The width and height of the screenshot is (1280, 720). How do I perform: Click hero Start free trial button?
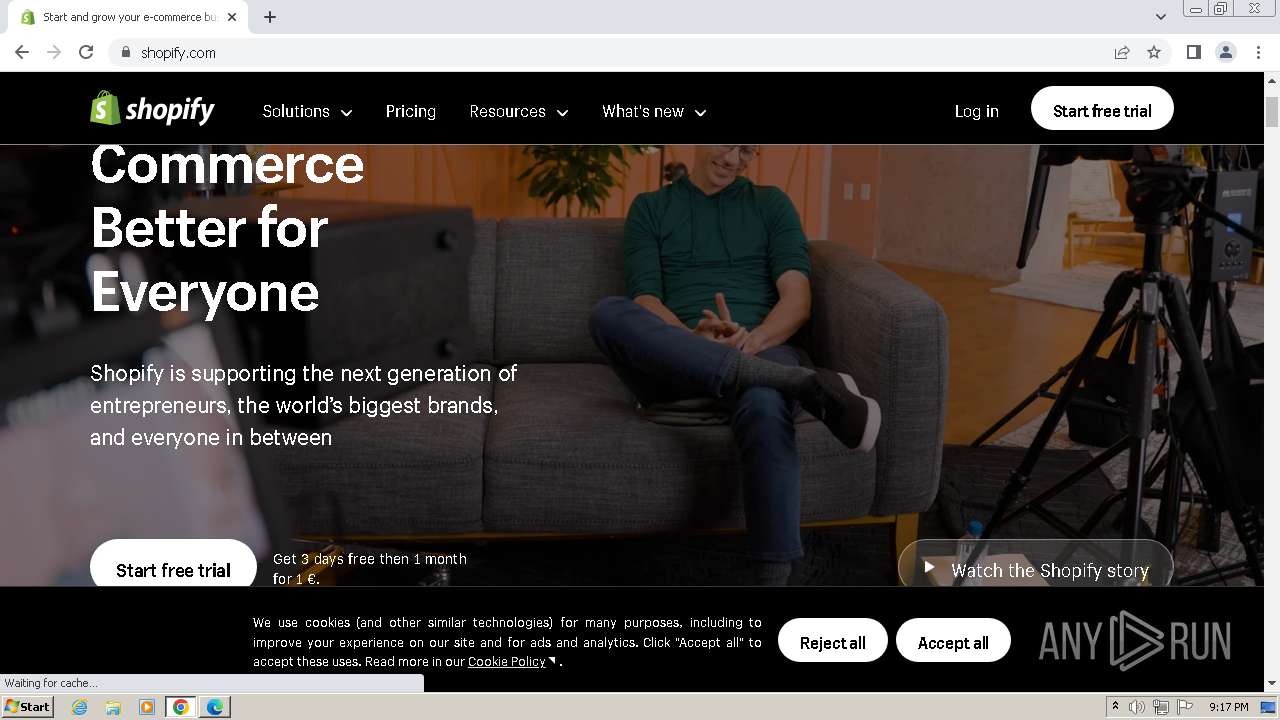tap(173, 564)
